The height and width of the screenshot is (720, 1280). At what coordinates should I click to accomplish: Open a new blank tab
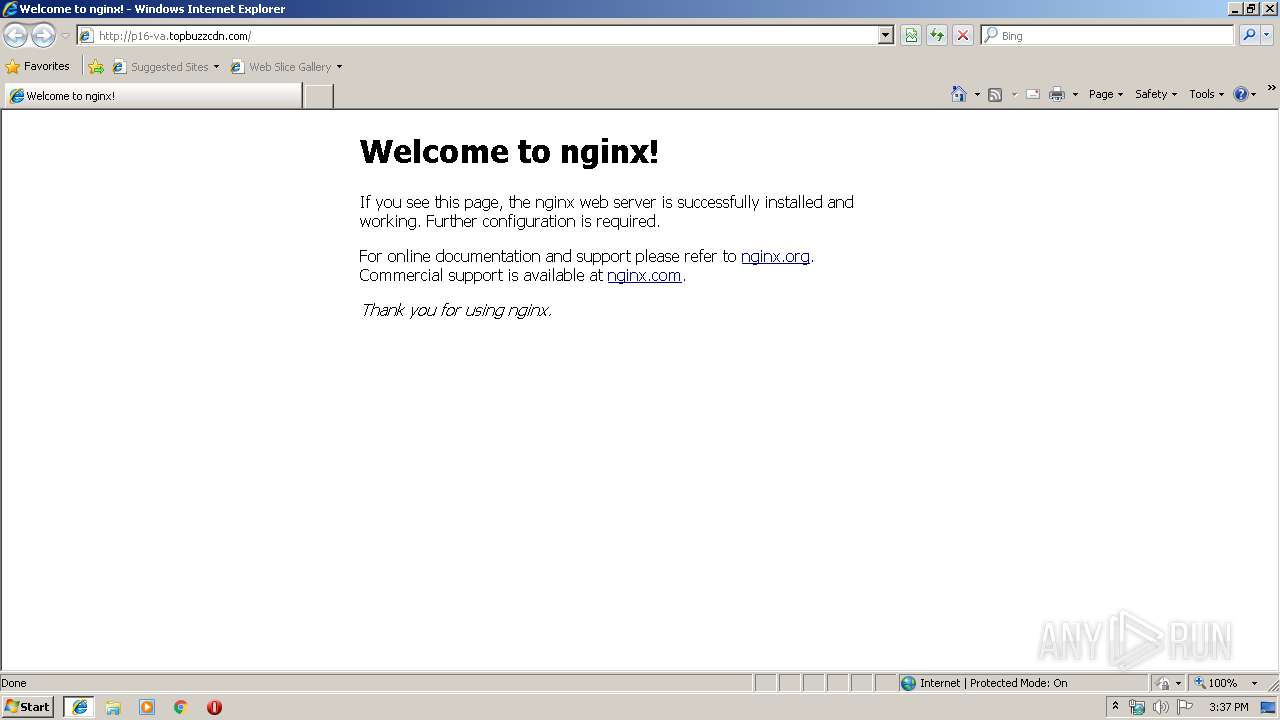pyautogui.click(x=318, y=96)
